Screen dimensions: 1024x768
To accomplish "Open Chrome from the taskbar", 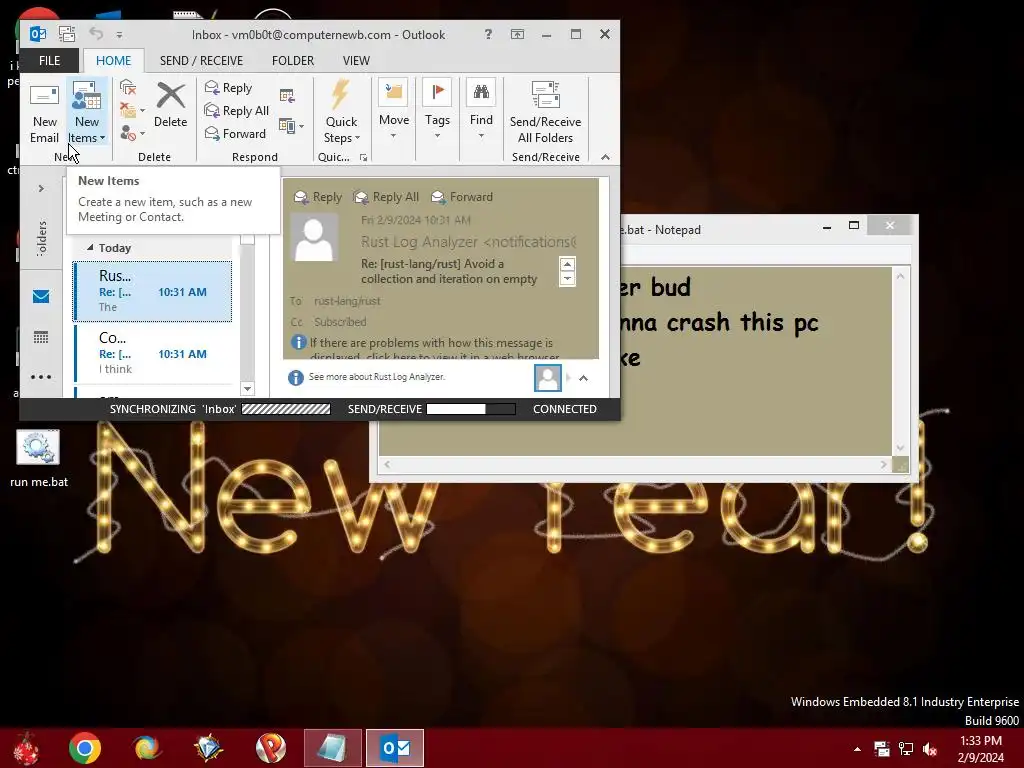I will (85, 748).
